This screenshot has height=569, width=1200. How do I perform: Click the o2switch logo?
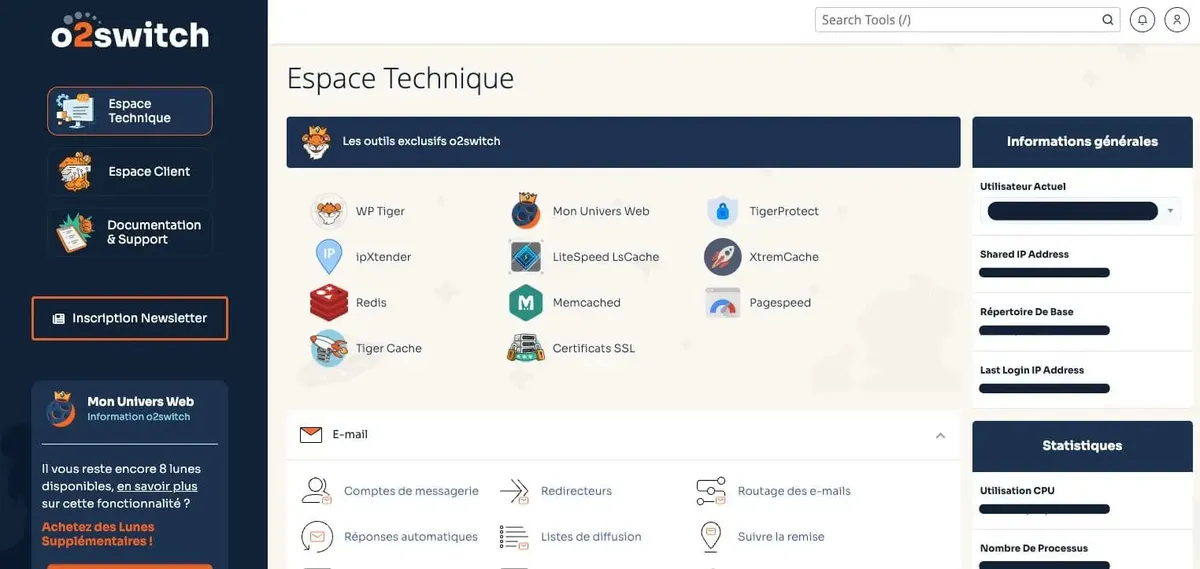(130, 31)
